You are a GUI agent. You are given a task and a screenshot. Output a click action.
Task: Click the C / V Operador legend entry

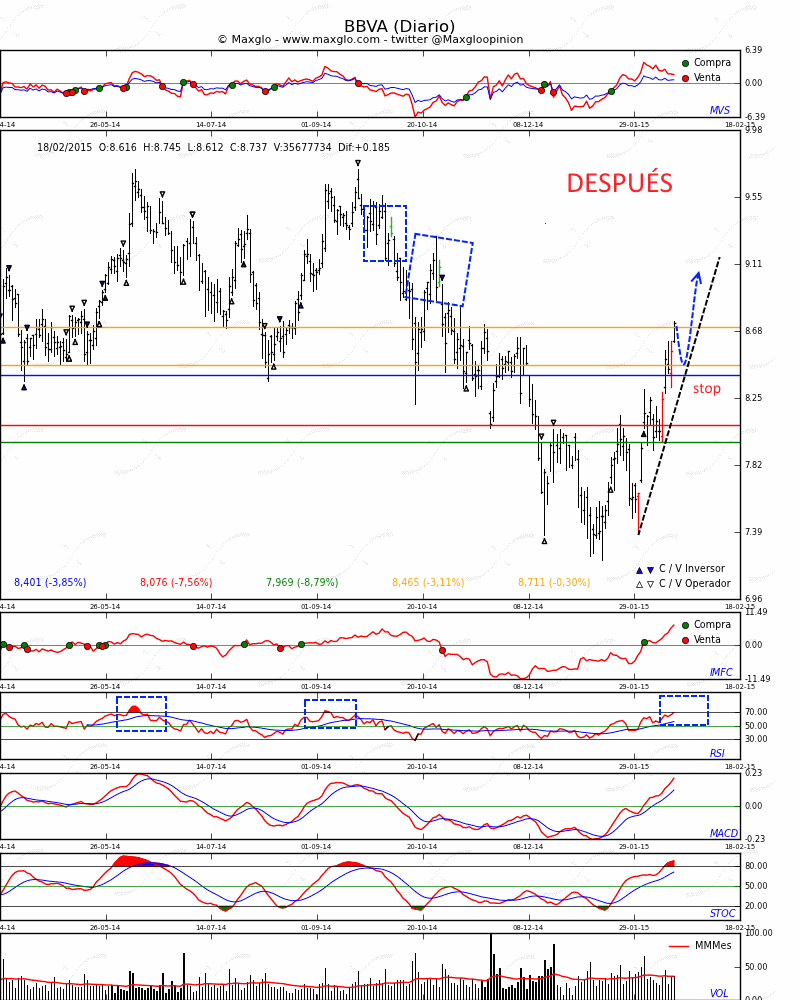pyautogui.click(x=695, y=584)
